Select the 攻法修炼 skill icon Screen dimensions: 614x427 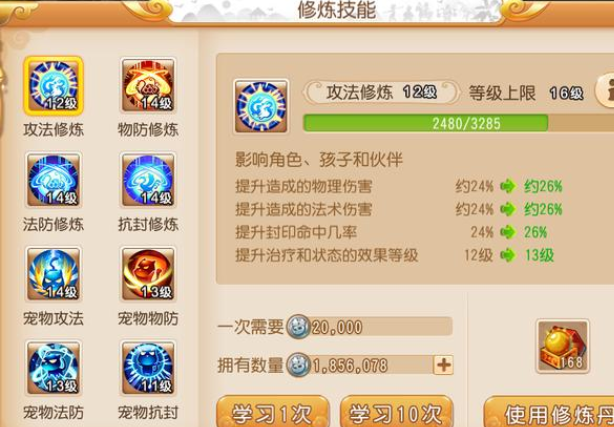[x=54, y=86]
